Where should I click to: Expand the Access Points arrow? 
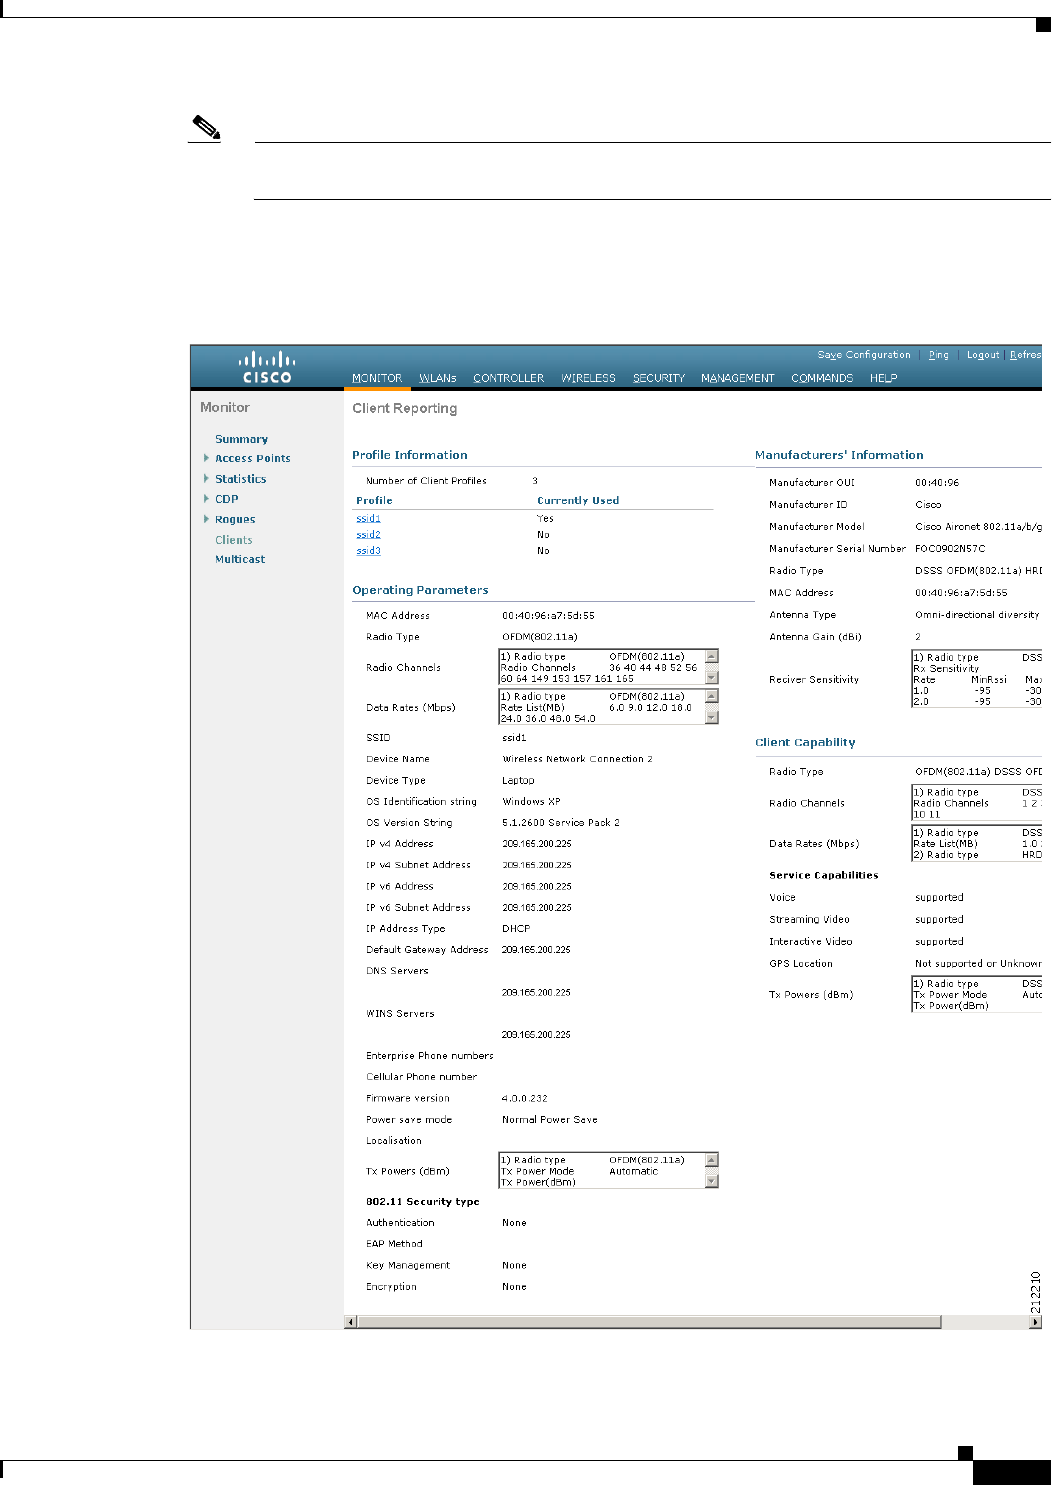coord(206,458)
